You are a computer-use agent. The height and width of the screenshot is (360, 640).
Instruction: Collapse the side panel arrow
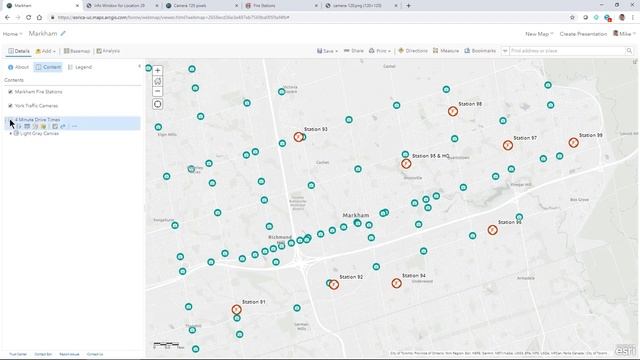(x=139, y=66)
